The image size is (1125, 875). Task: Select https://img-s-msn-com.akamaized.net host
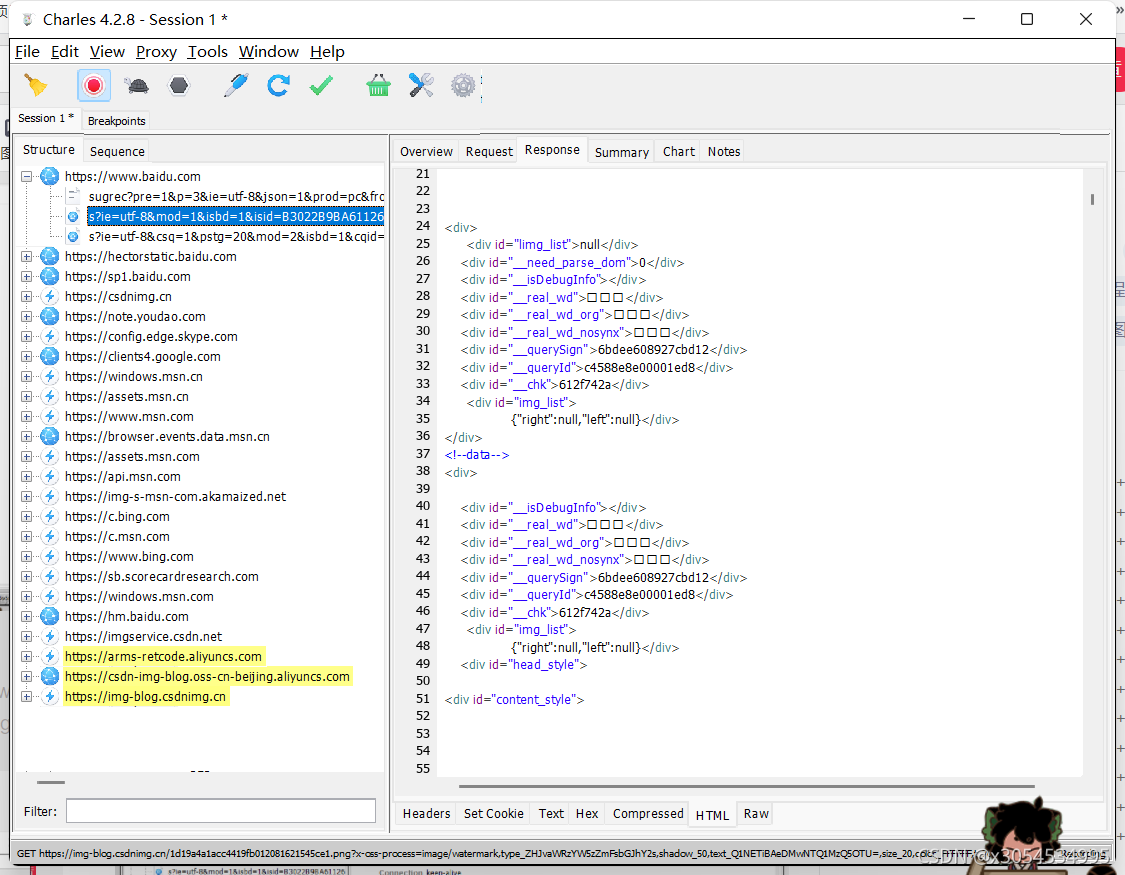[175, 496]
